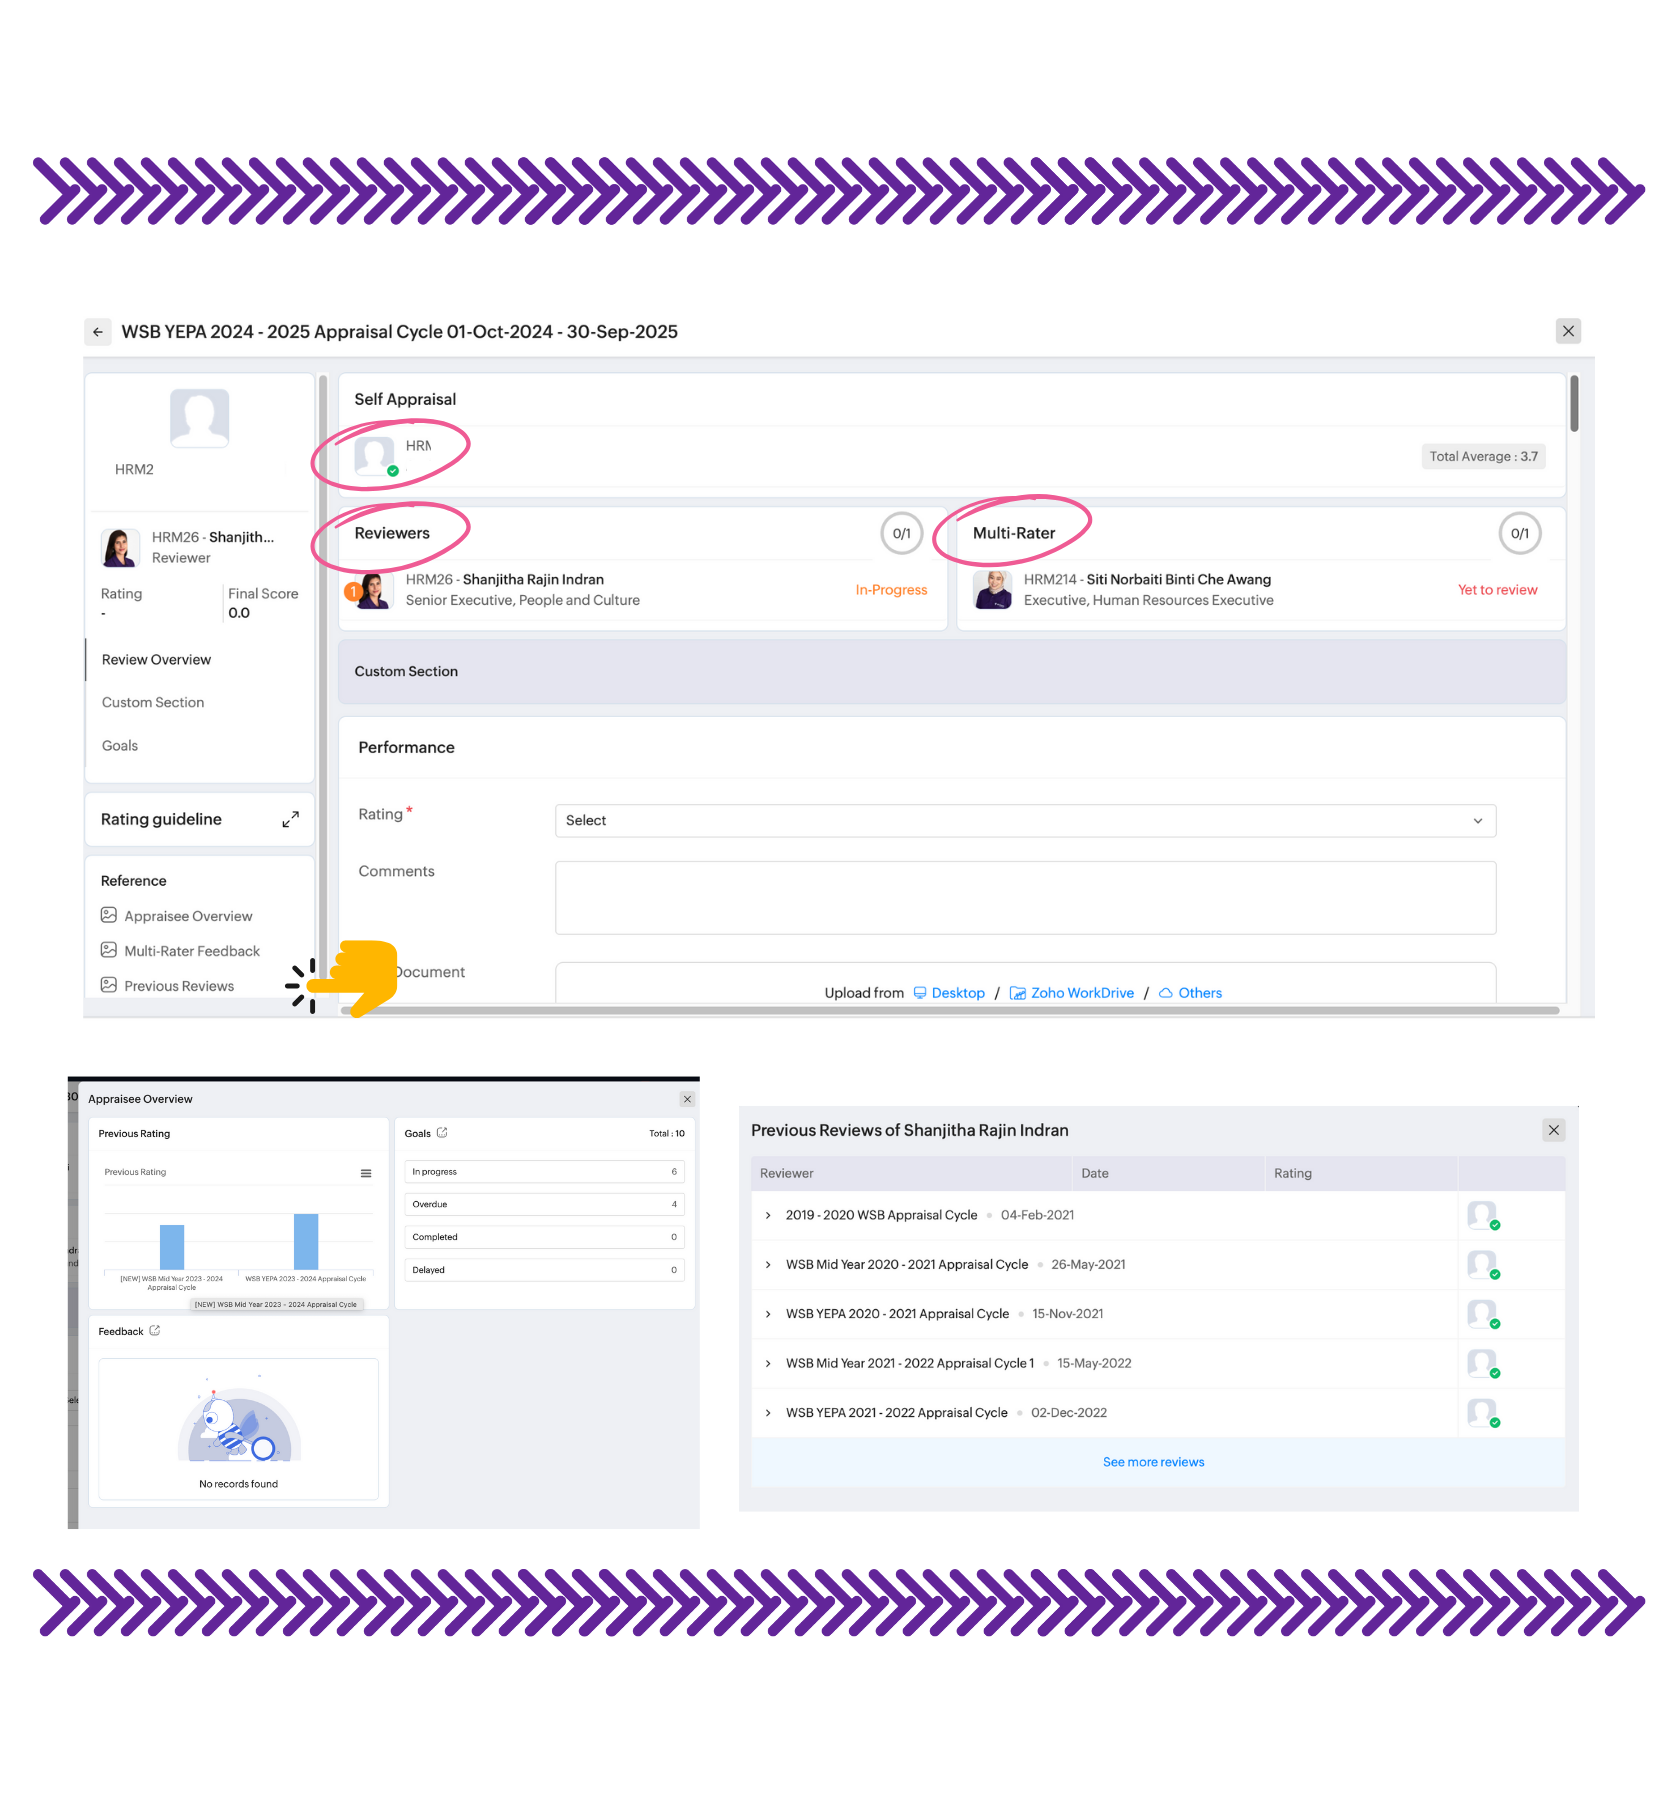Expand WSB YEPA 2021 - 2022 Appraisal Cycle row
Image resolution: width=1680 pixels, height=1796 pixels.
pyautogui.click(x=768, y=1413)
